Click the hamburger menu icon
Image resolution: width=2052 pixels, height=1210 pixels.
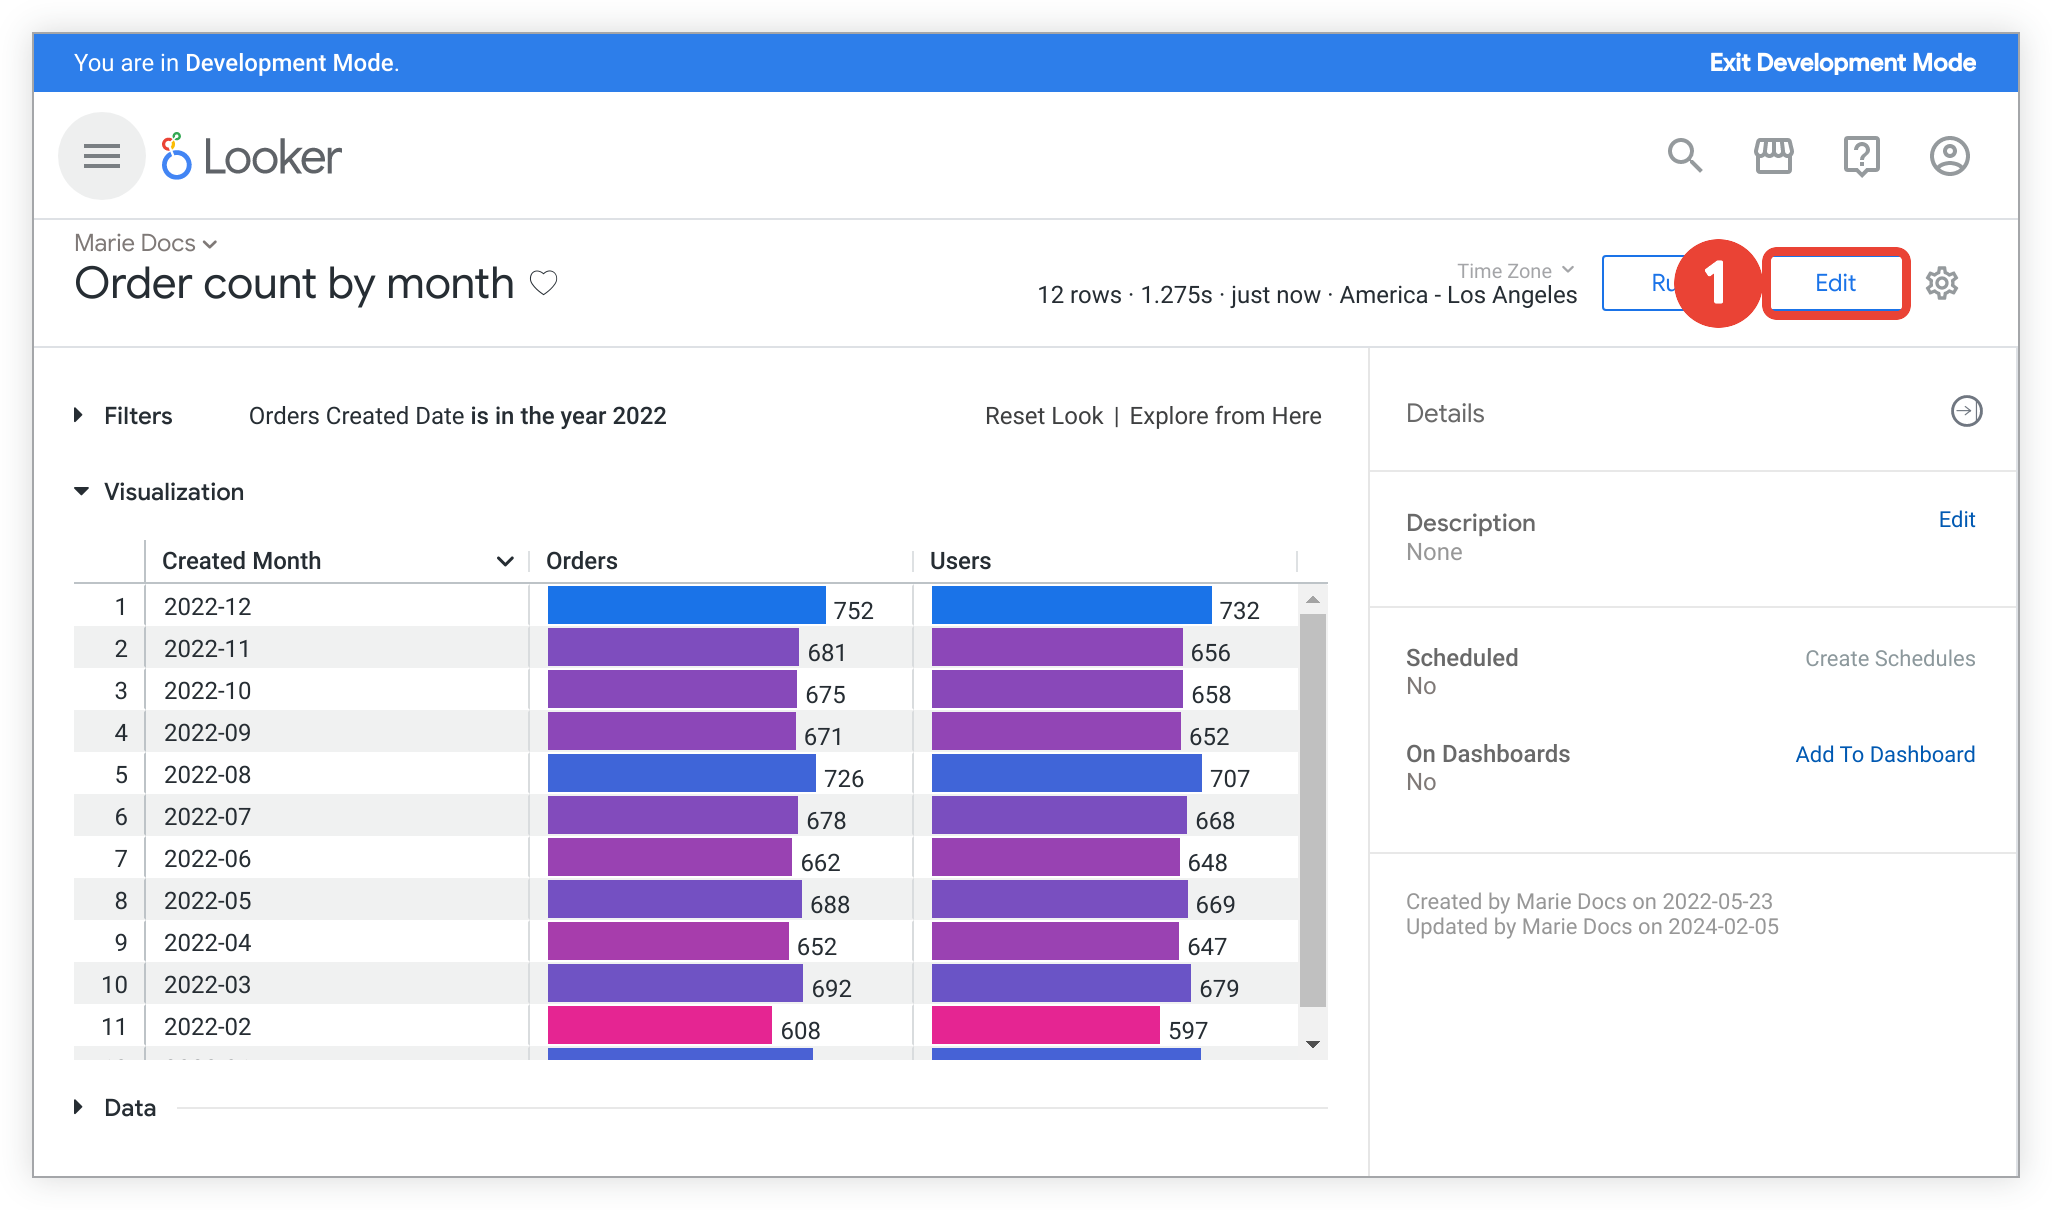tap(99, 156)
